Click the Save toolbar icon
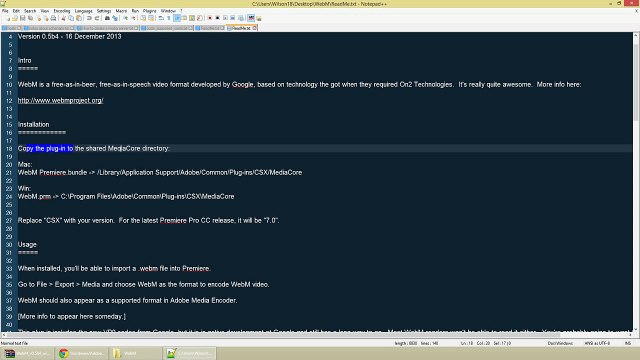 coord(23,18)
